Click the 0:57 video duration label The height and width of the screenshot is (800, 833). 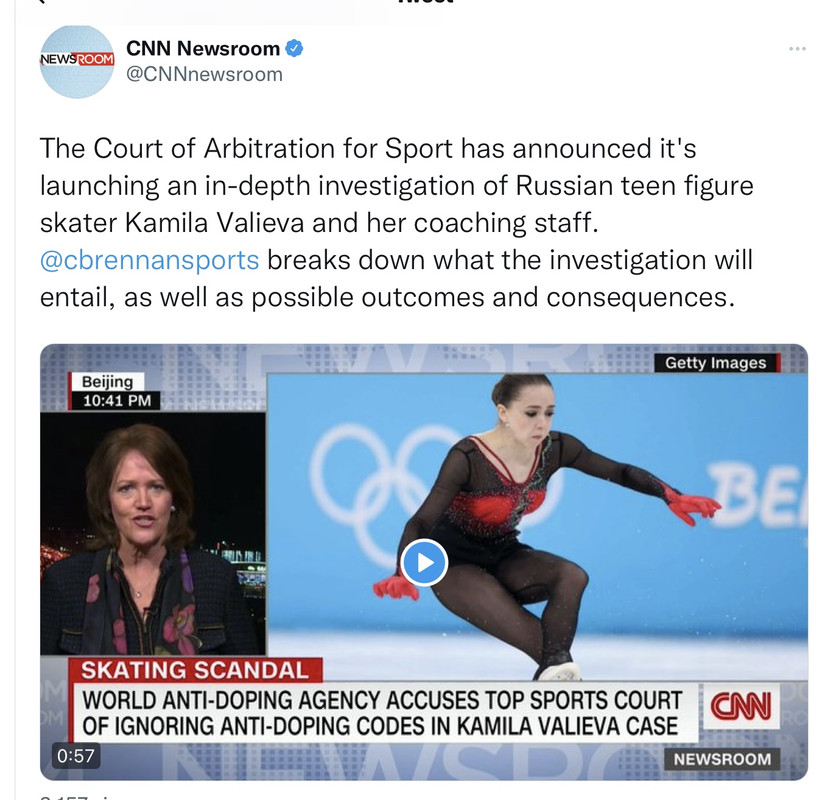coord(75,755)
